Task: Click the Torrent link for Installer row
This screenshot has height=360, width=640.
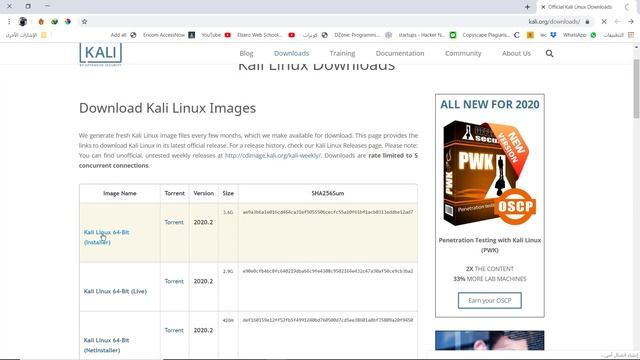Action: coord(174,222)
